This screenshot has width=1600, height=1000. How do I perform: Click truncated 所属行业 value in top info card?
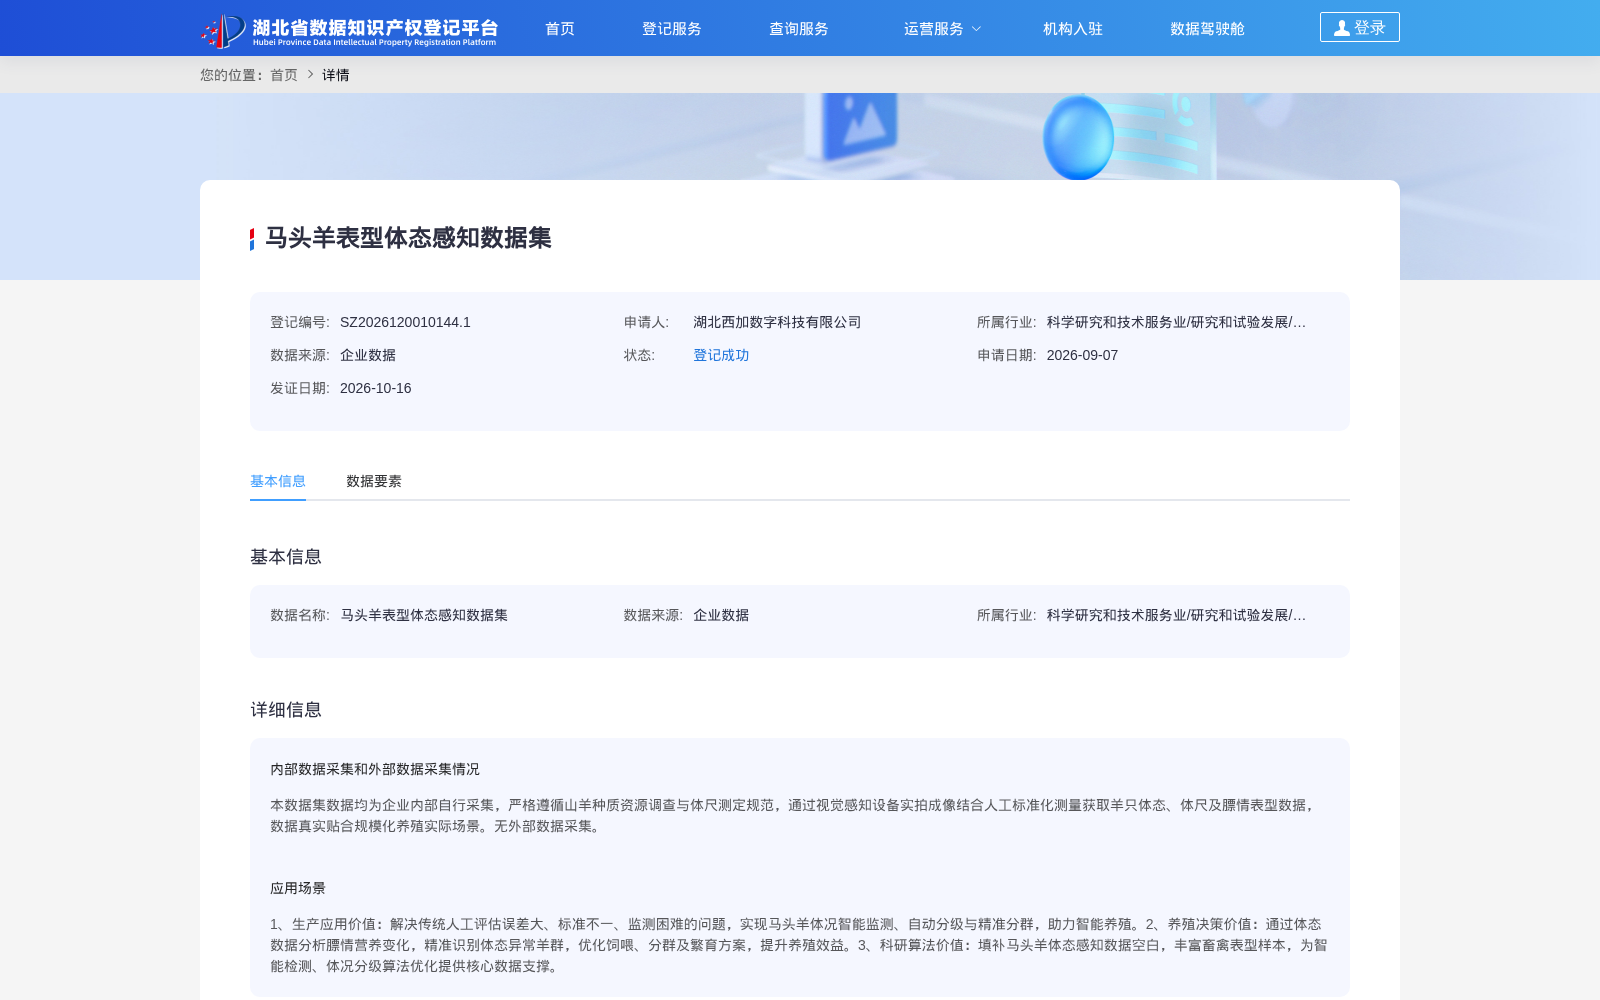pos(1176,322)
